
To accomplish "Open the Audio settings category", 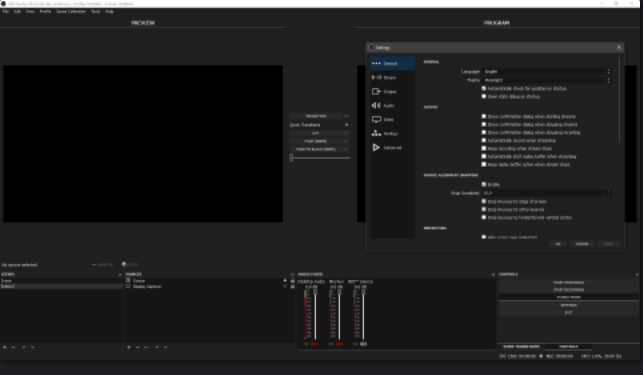I will tap(392, 105).
